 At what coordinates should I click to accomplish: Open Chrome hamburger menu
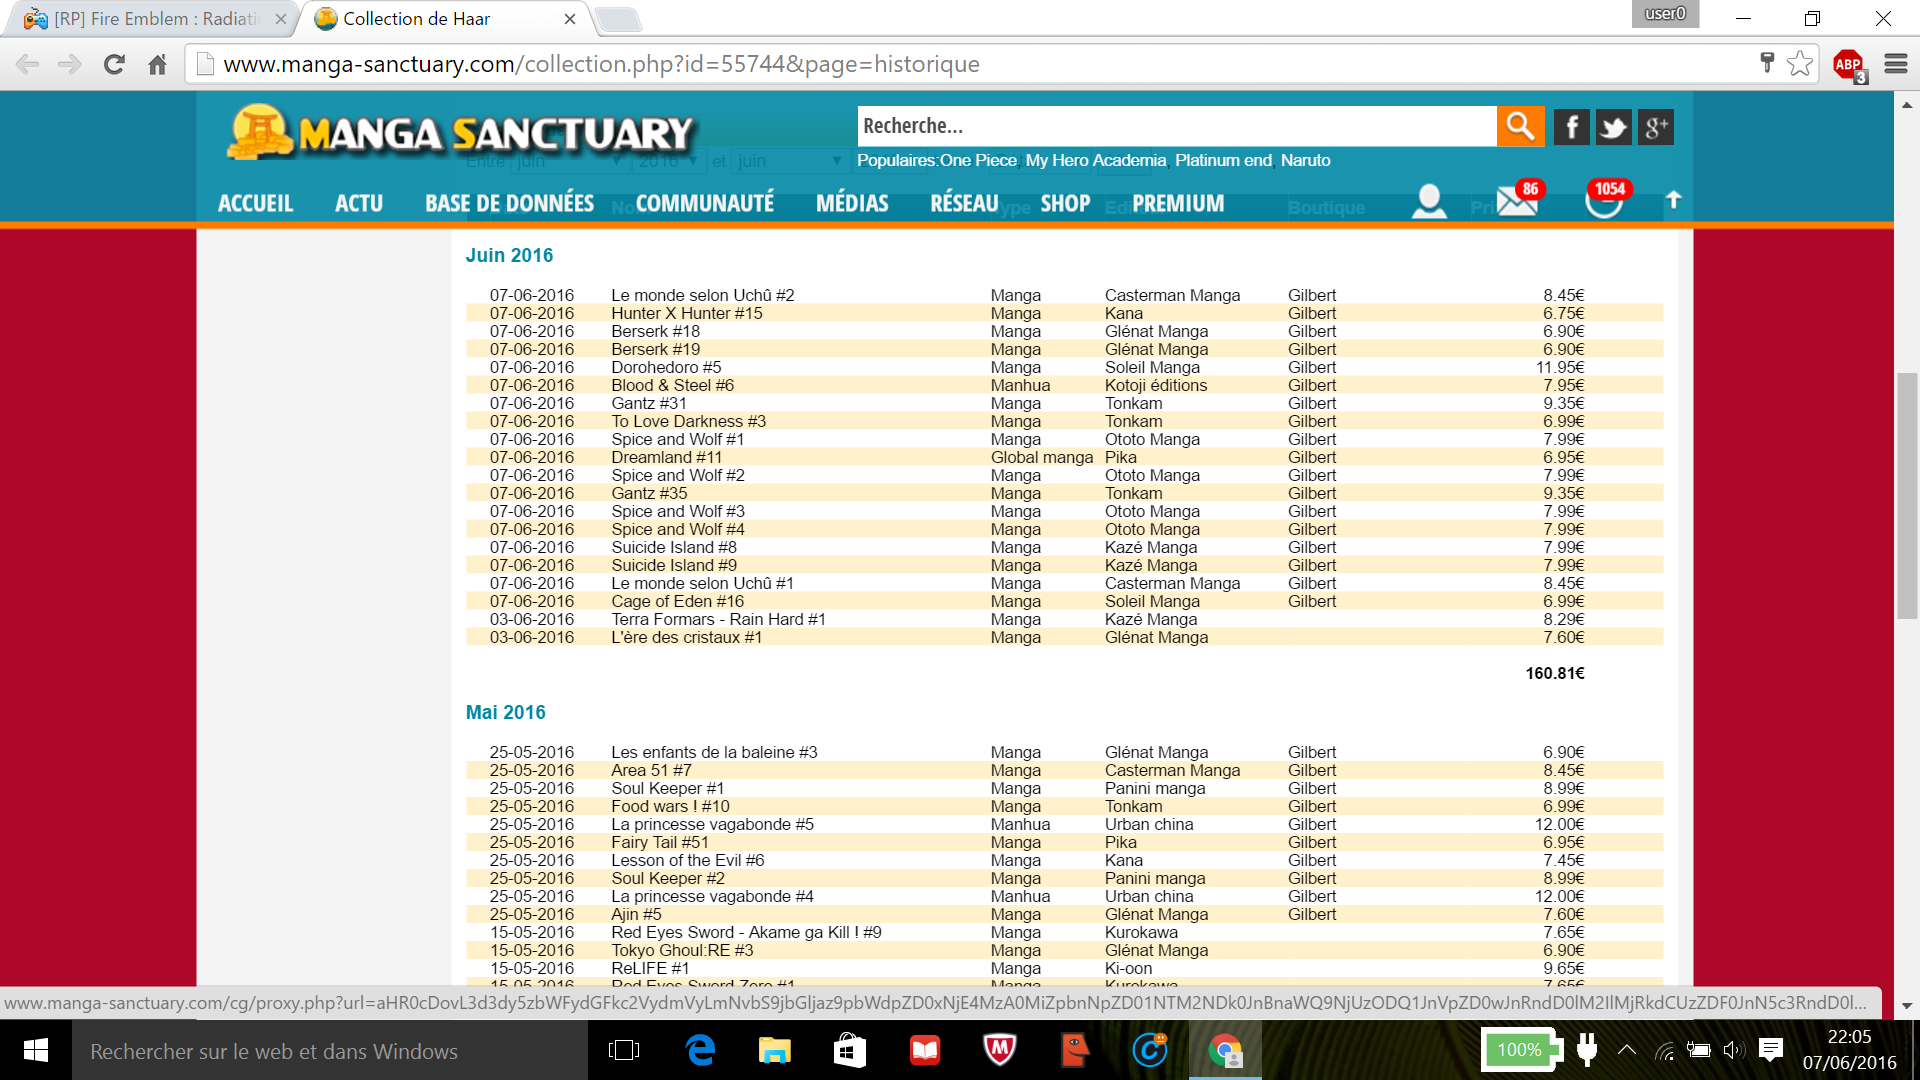point(1896,64)
